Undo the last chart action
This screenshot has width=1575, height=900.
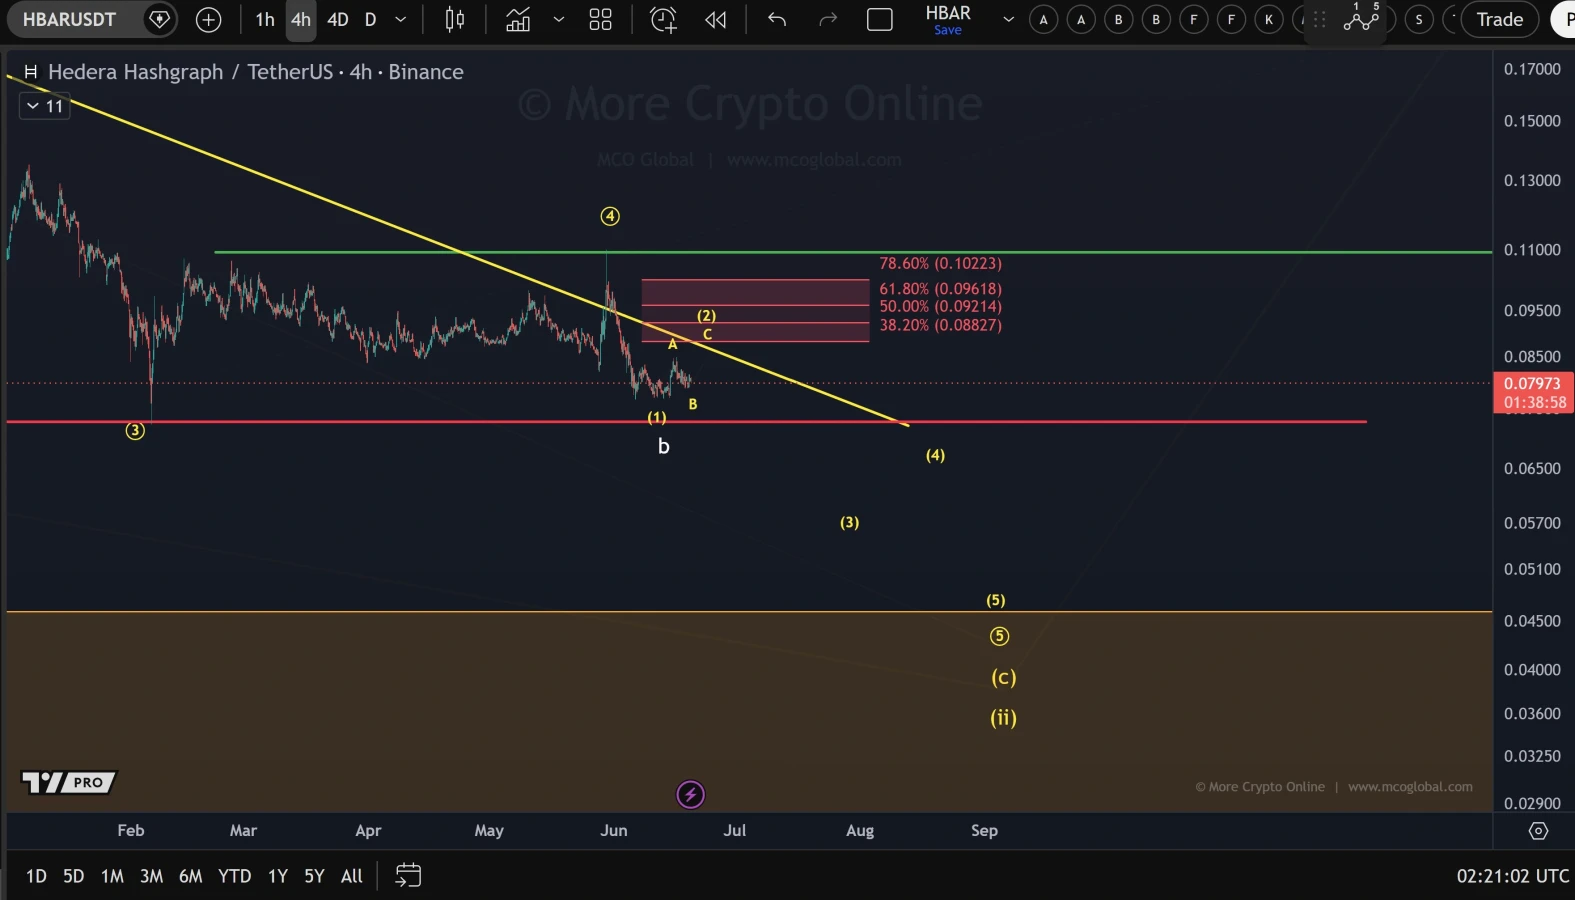pyautogui.click(x=777, y=19)
